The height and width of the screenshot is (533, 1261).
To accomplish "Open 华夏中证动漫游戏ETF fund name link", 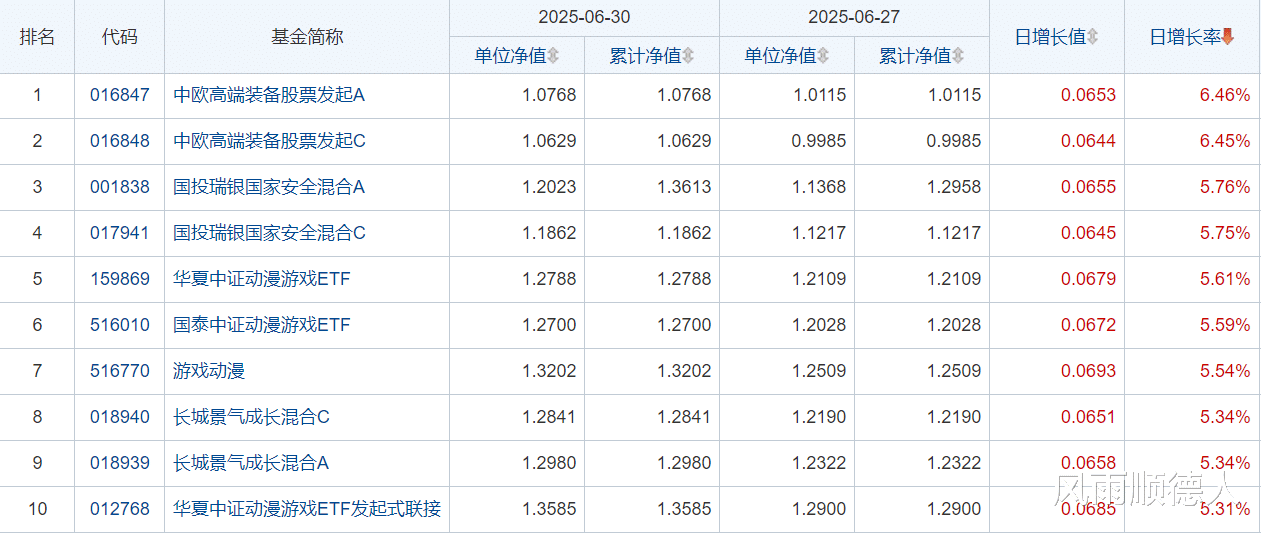I will tap(262, 279).
